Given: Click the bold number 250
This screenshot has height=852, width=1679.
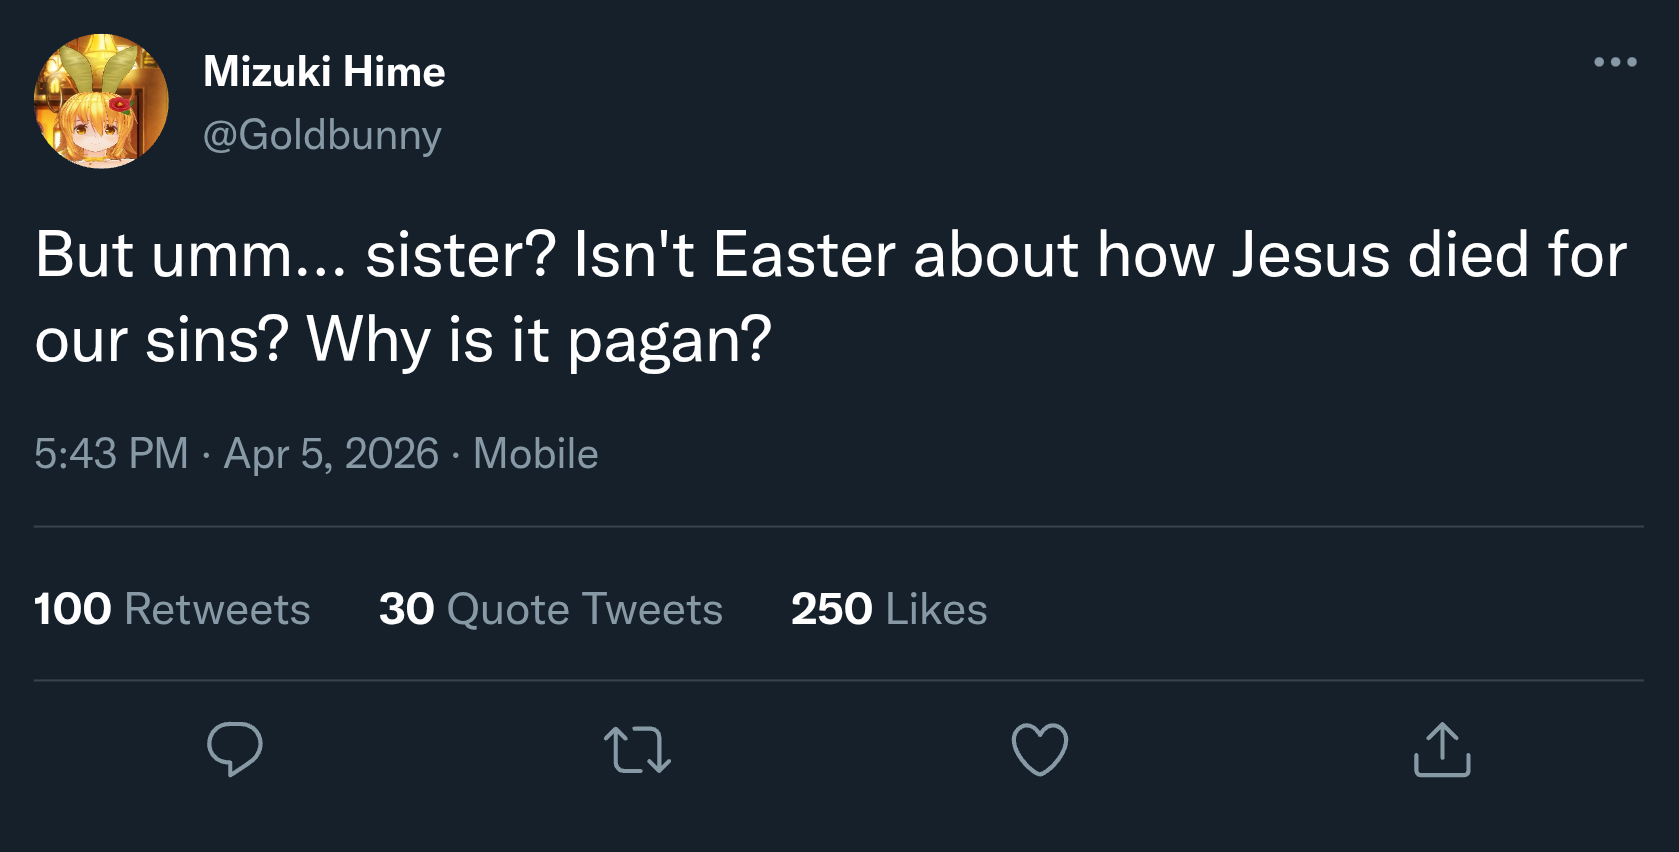Looking at the screenshot, I should click(831, 609).
